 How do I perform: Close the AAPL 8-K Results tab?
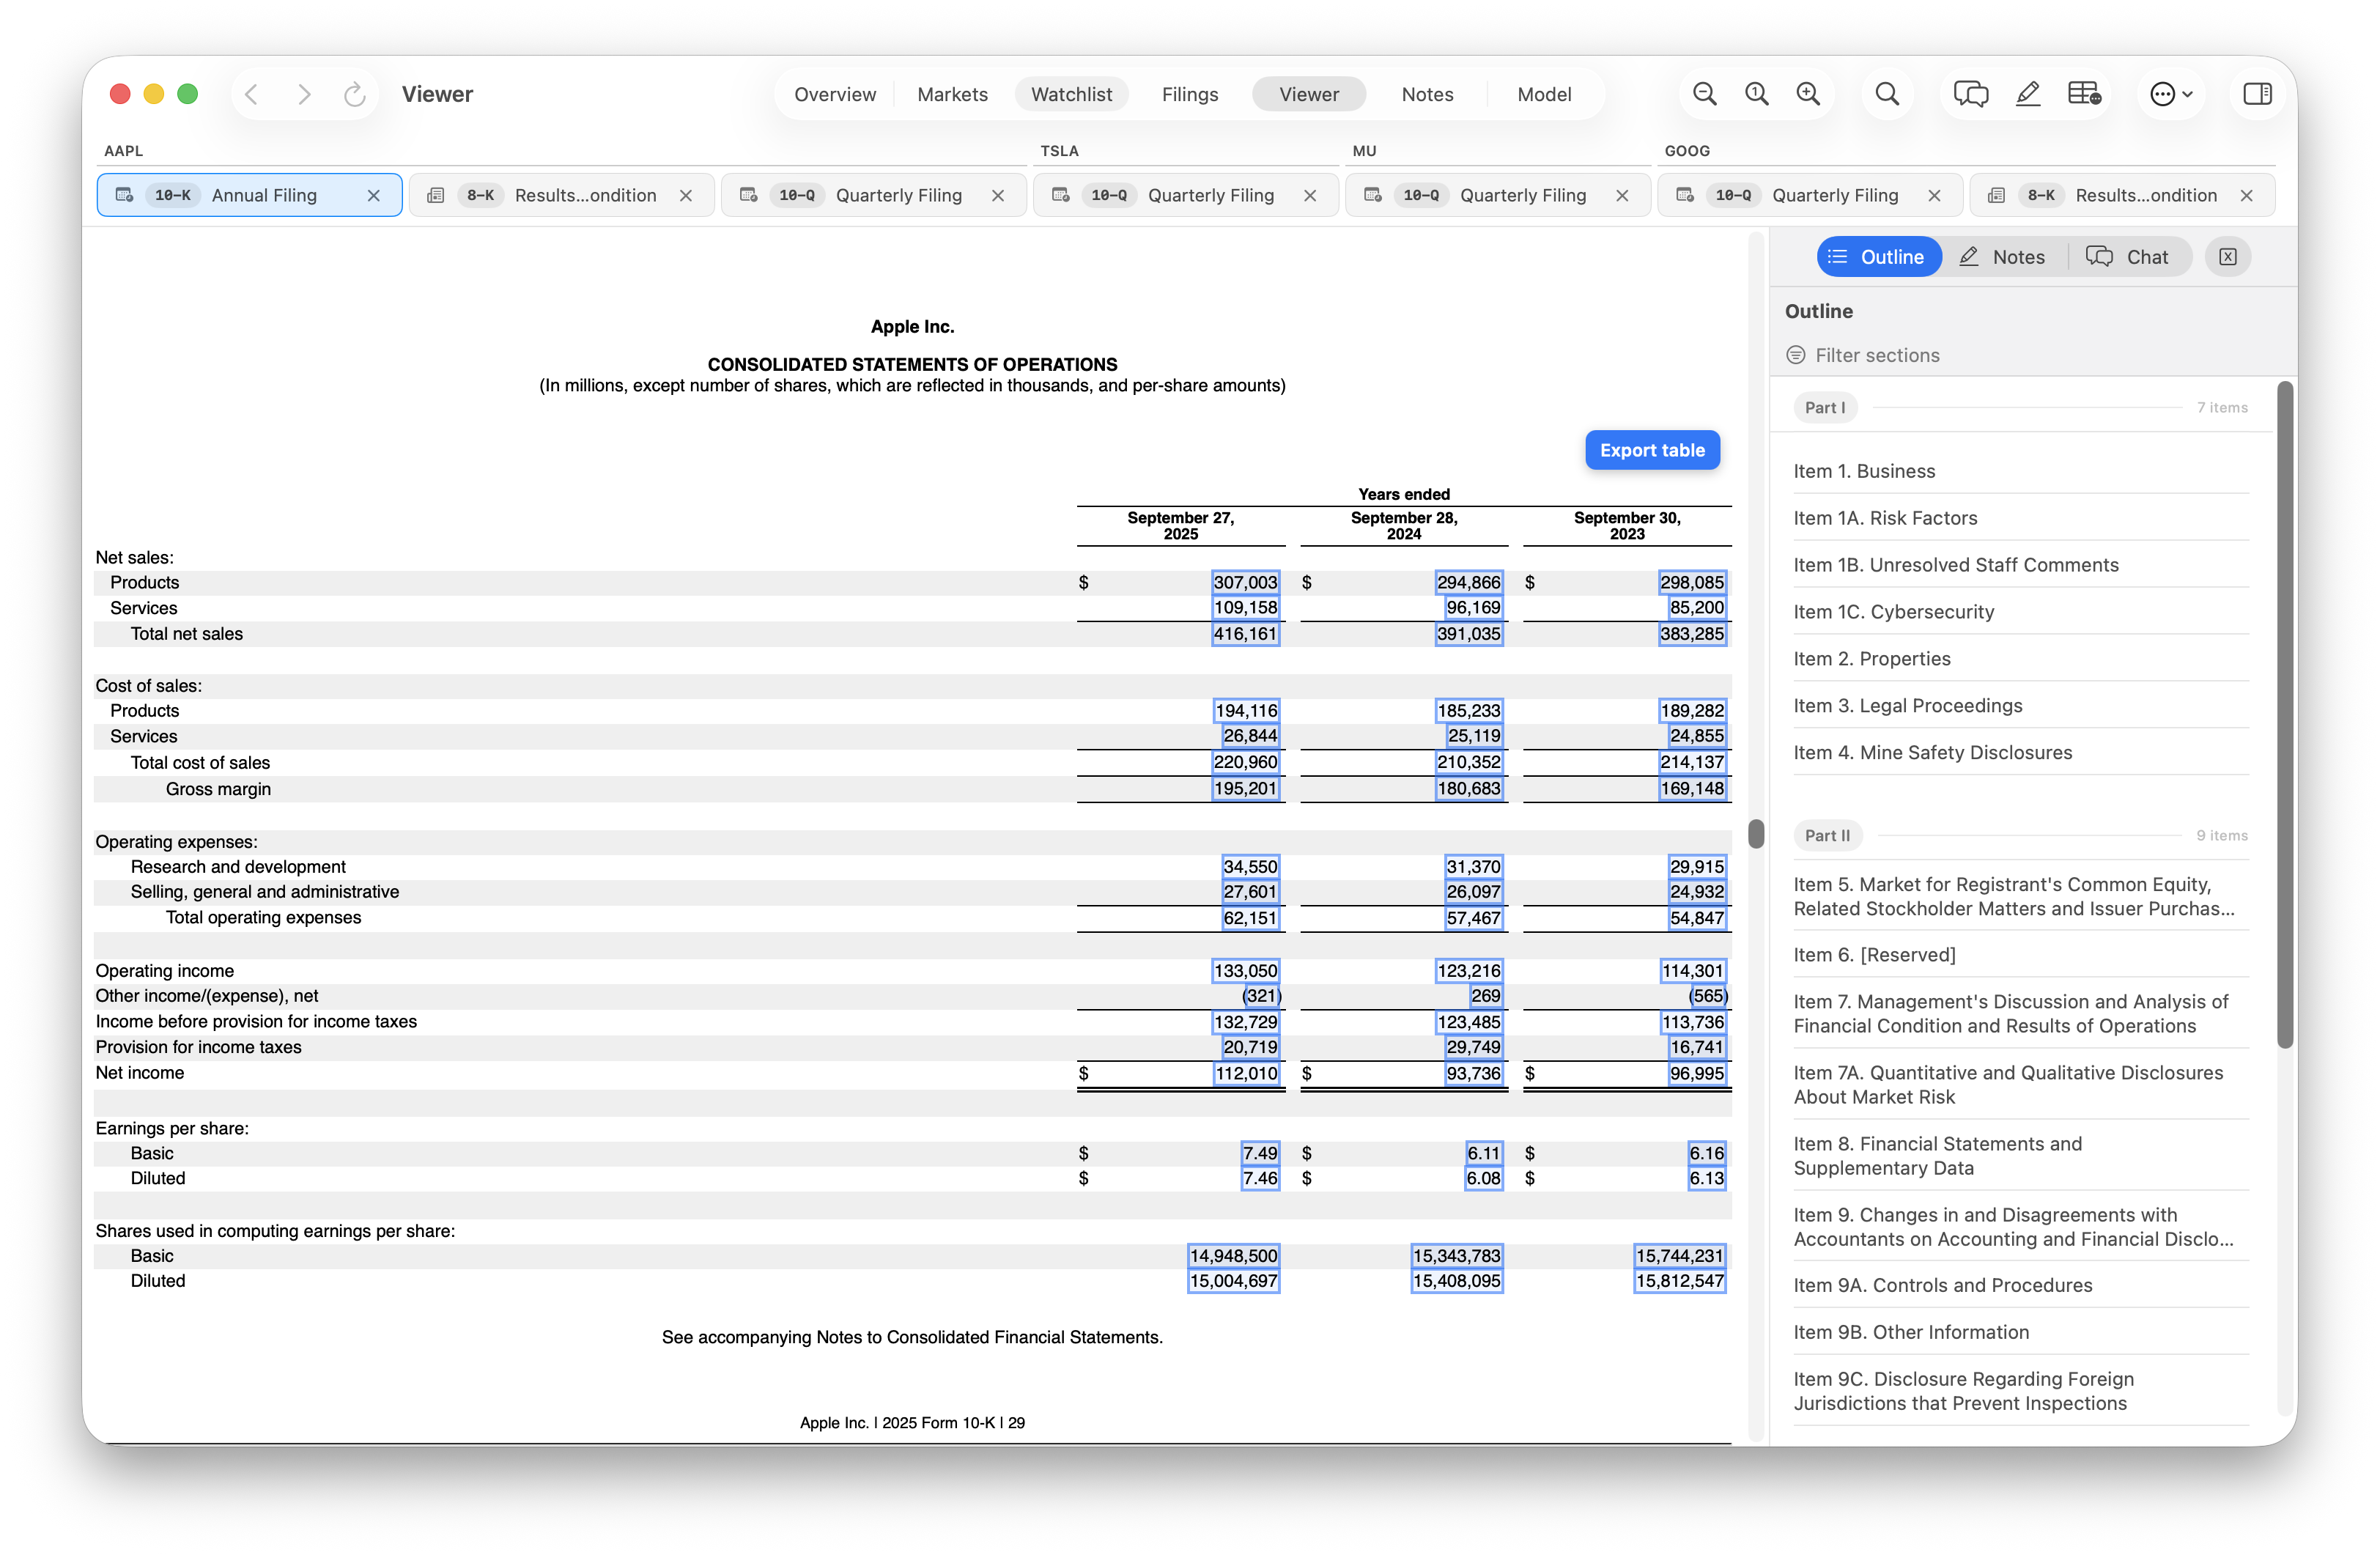[686, 196]
